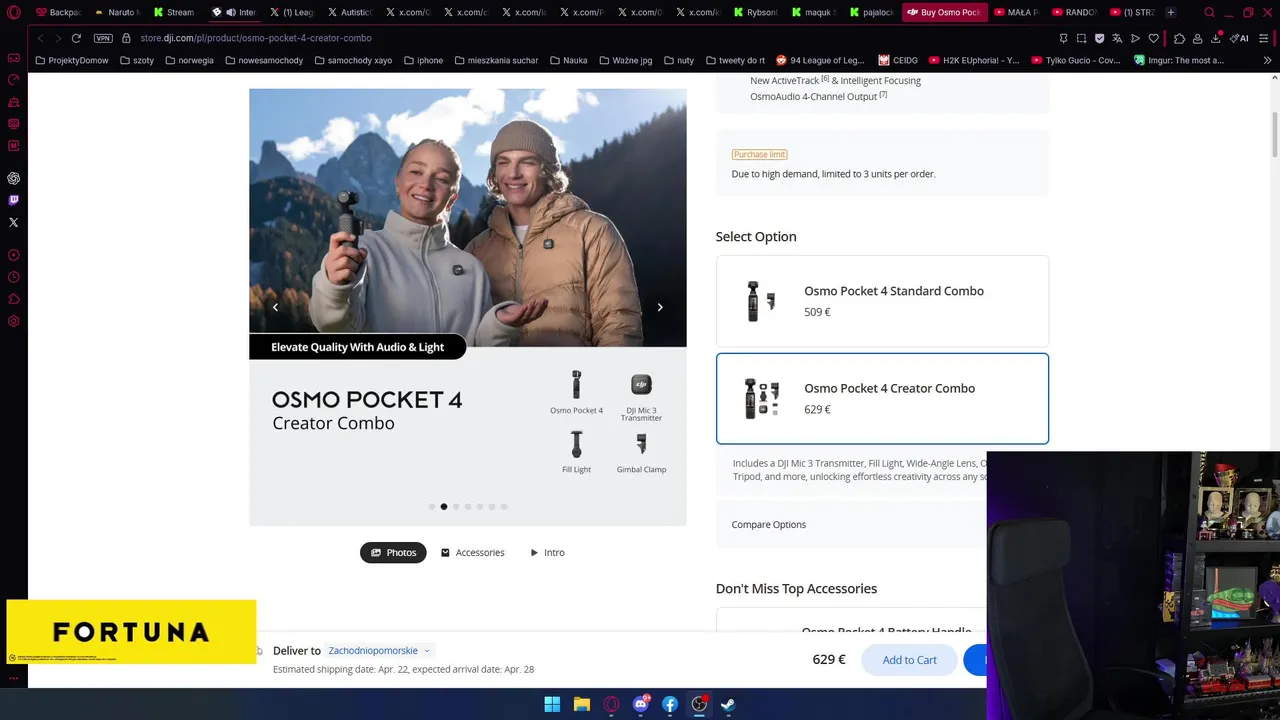Jump to last carousel dot
This screenshot has width=1280, height=720.
coord(504,507)
